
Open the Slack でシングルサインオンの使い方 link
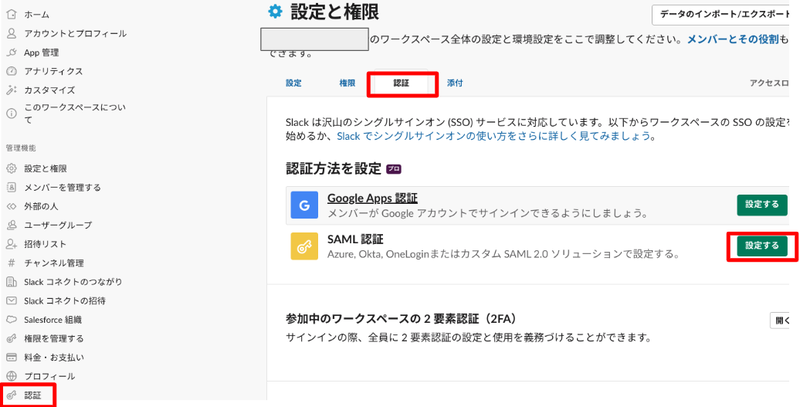click(x=494, y=136)
